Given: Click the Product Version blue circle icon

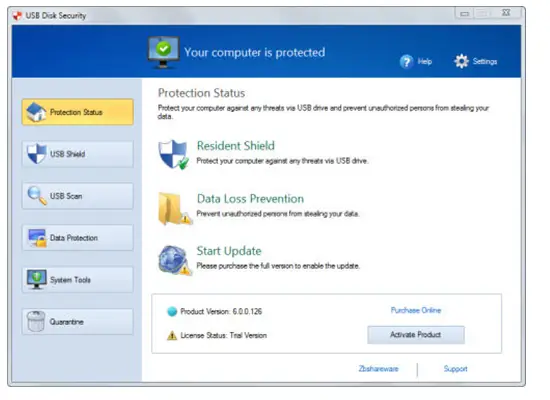Looking at the screenshot, I should pos(172,311).
